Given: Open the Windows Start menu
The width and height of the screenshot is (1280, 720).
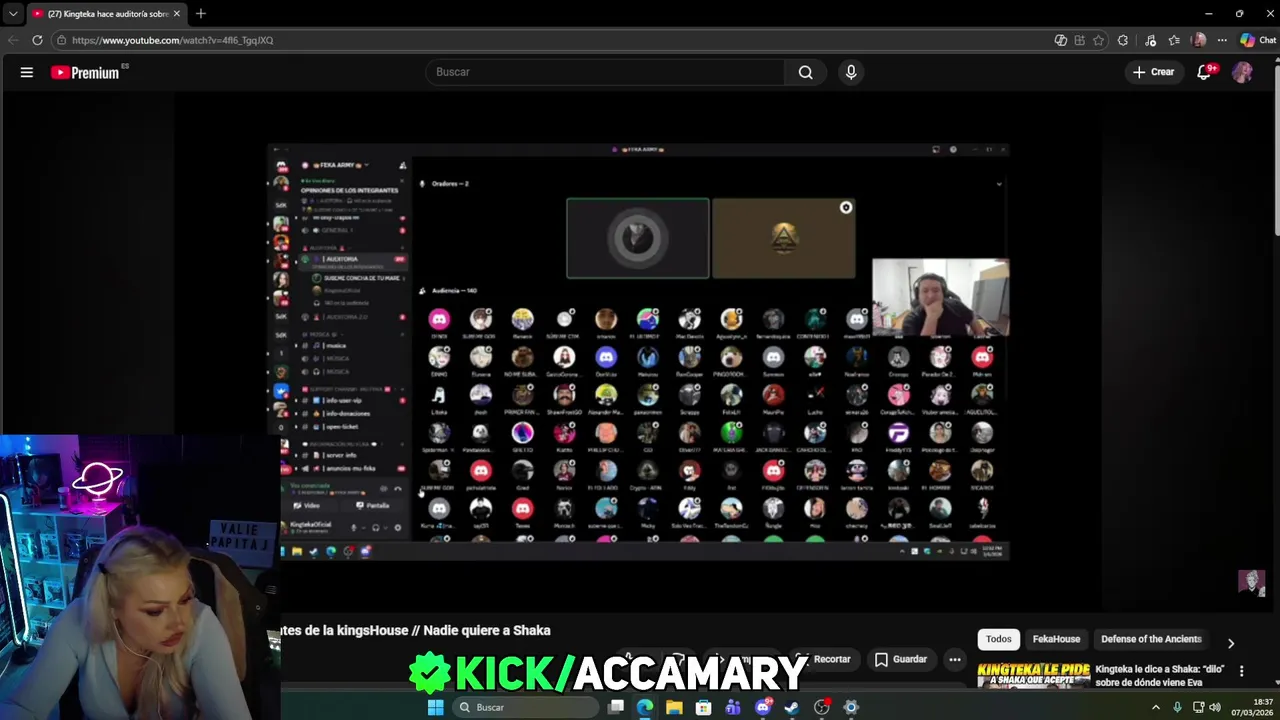Looking at the screenshot, I should tap(435, 707).
